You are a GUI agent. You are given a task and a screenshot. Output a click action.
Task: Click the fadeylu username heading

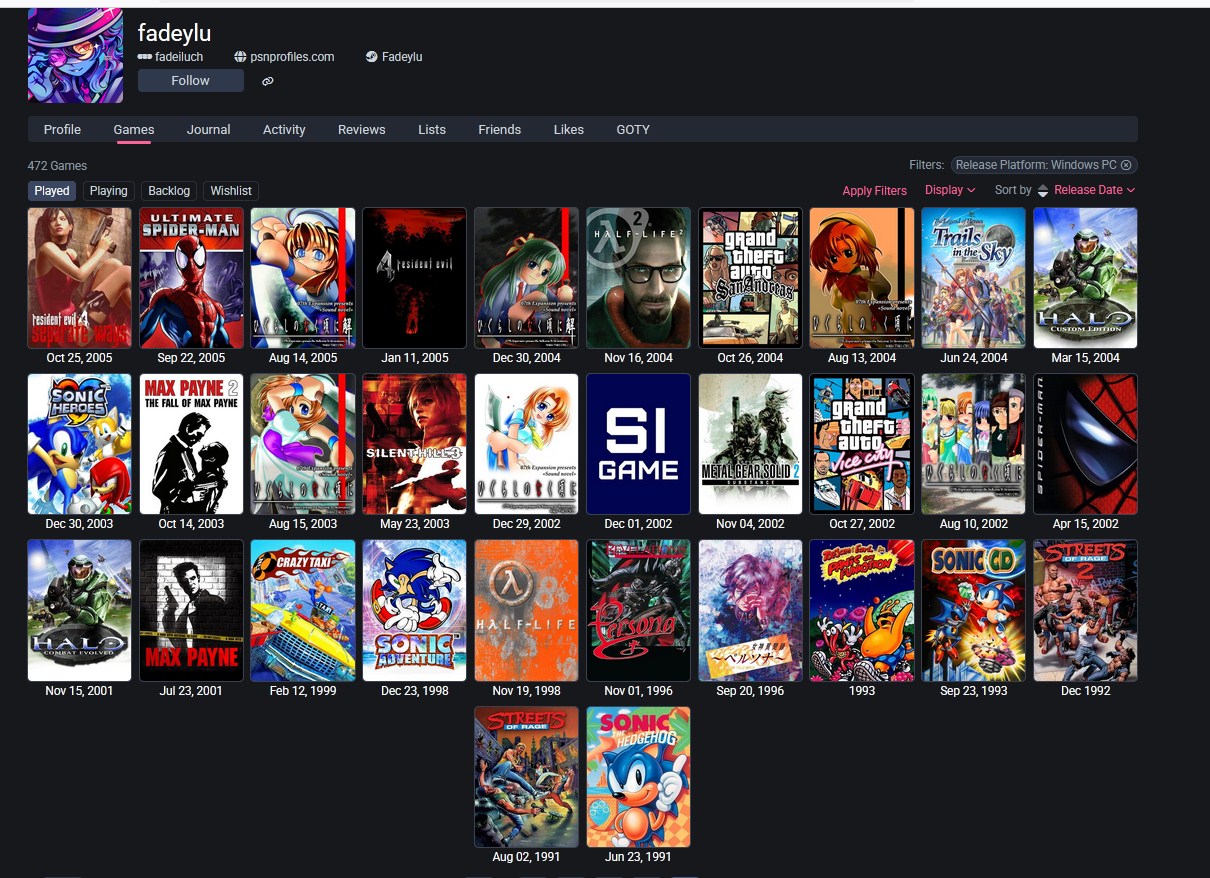[x=174, y=33]
